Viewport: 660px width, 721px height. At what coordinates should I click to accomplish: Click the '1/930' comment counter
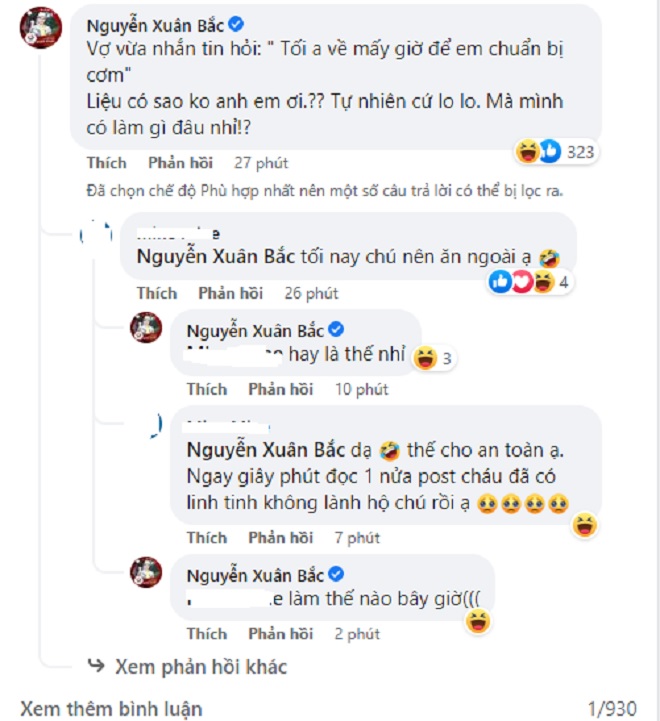pyautogui.click(x=611, y=709)
